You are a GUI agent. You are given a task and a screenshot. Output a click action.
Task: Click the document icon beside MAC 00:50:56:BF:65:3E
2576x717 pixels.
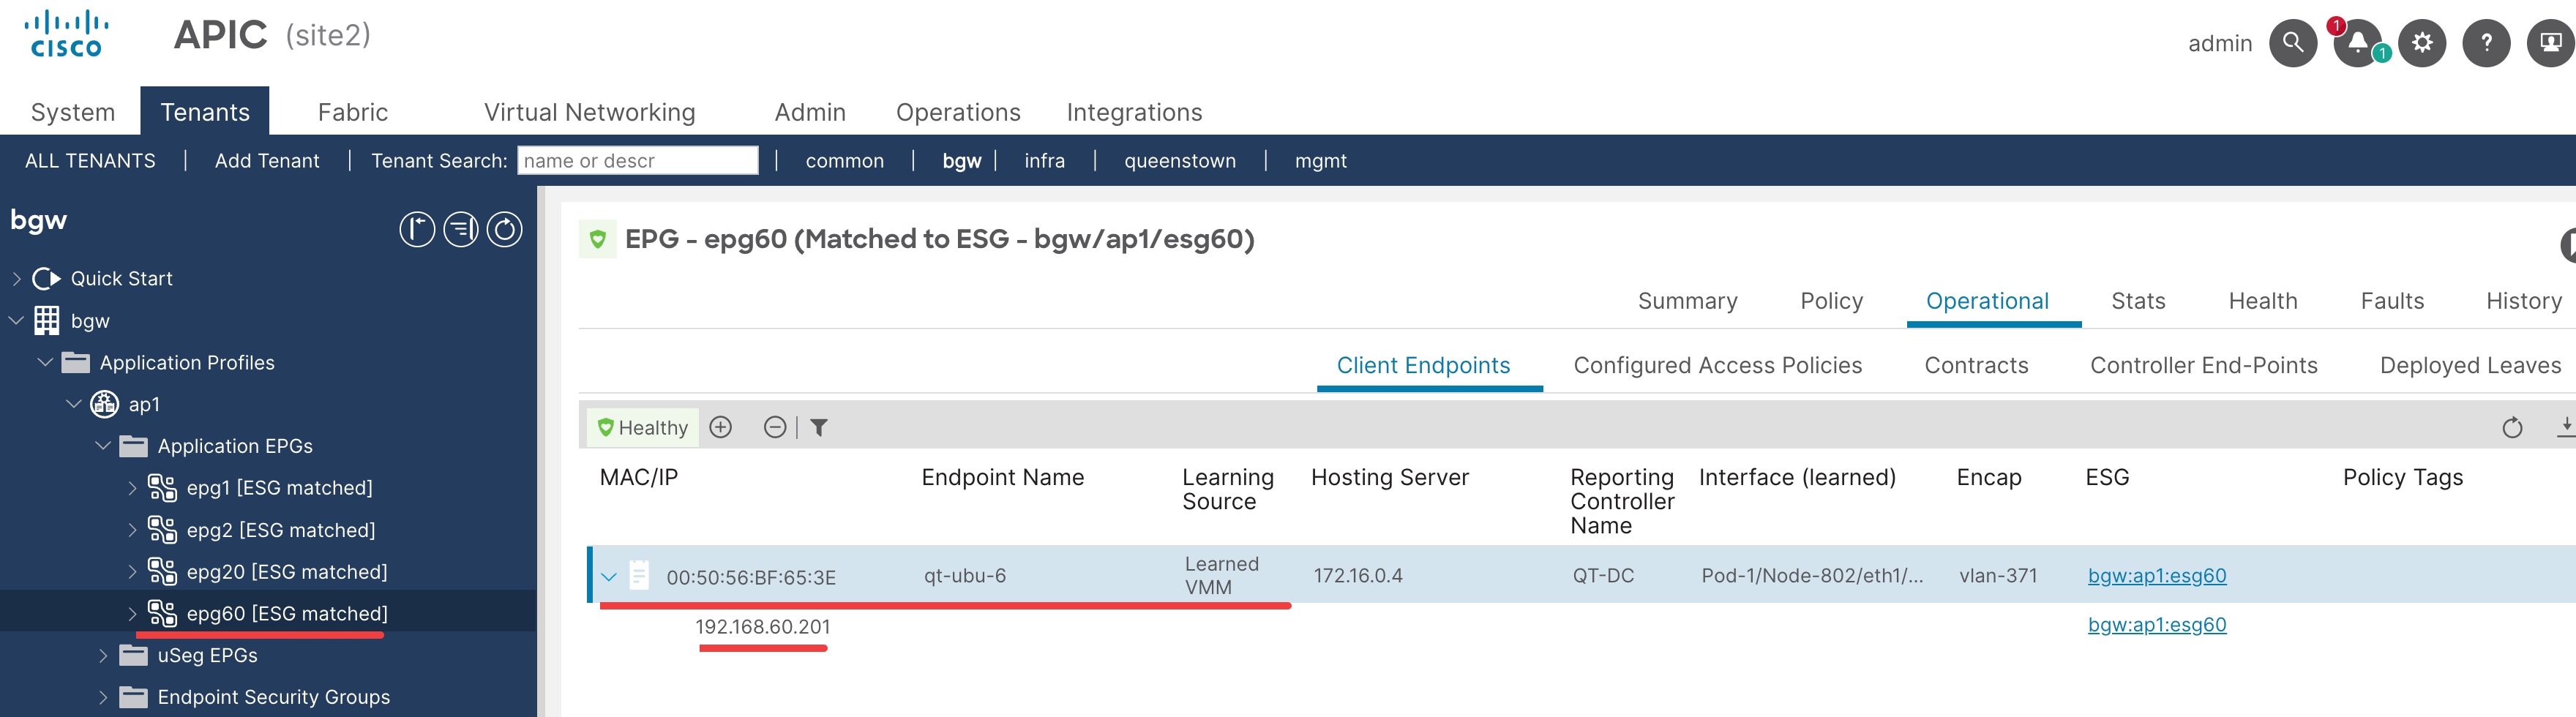[x=639, y=575]
